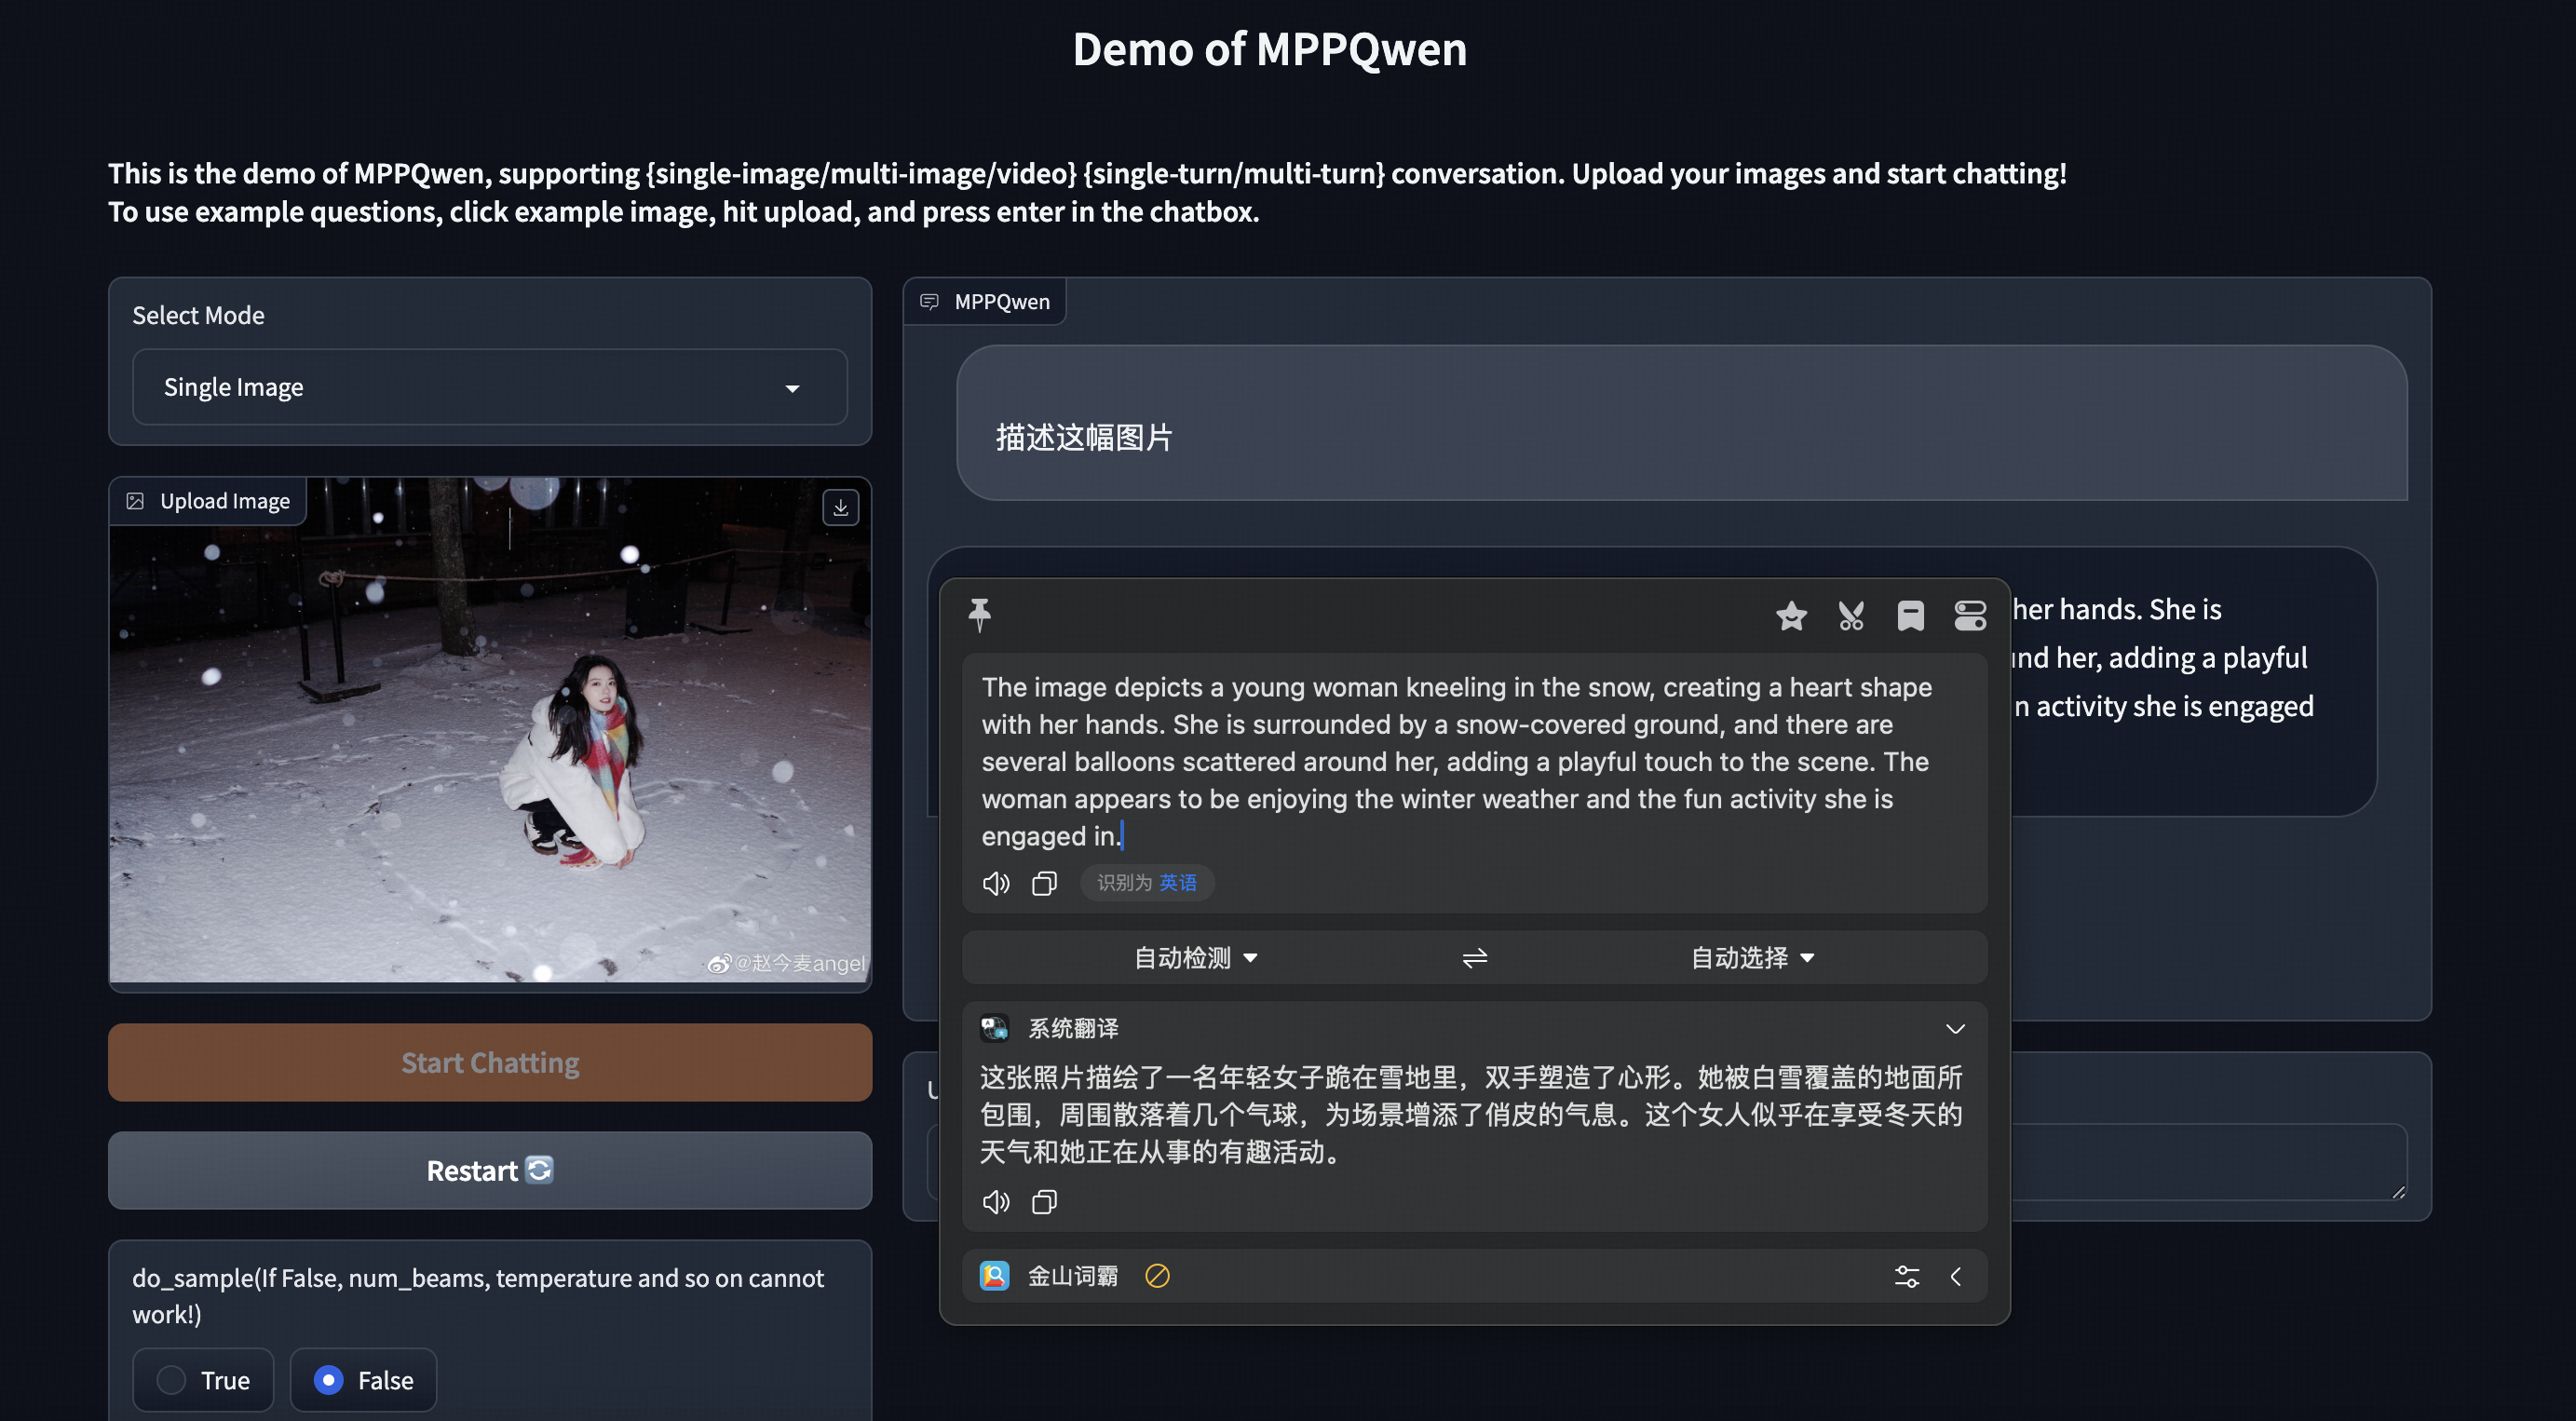
Task: Download the uploaded image
Action: (840, 508)
